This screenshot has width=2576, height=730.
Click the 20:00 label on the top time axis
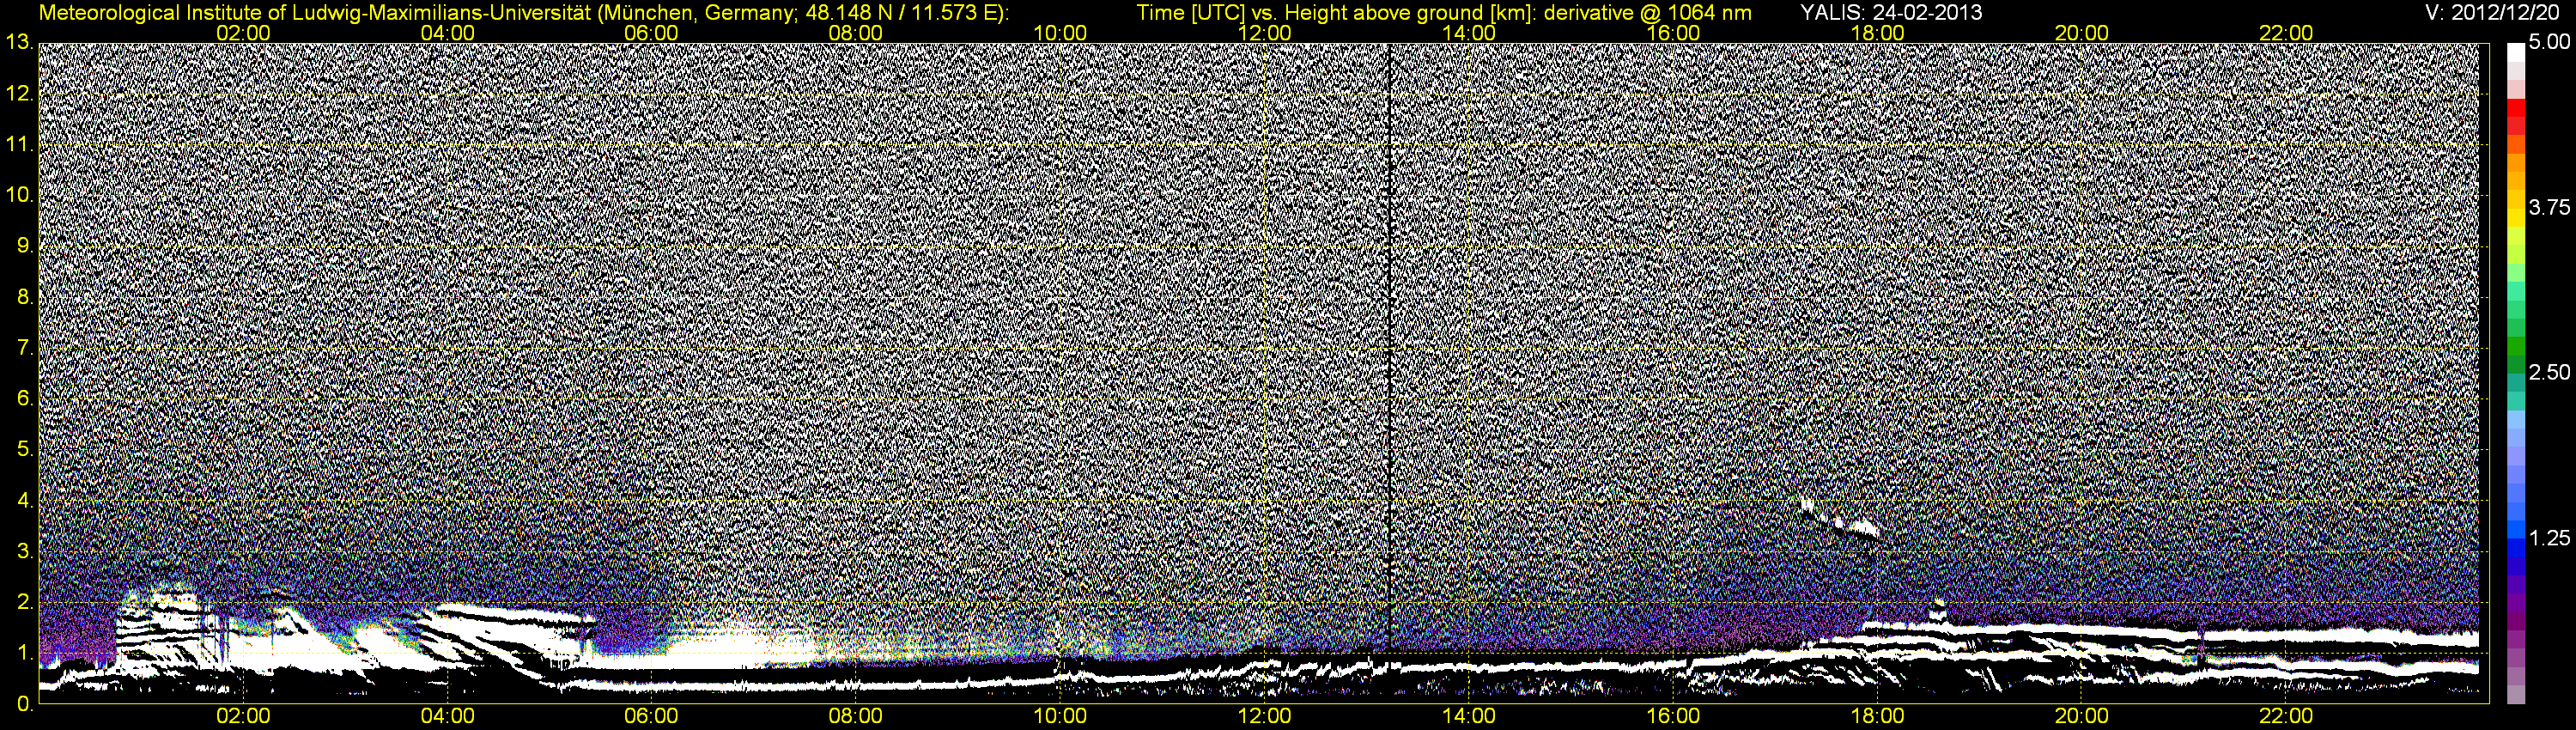pos(2082,33)
